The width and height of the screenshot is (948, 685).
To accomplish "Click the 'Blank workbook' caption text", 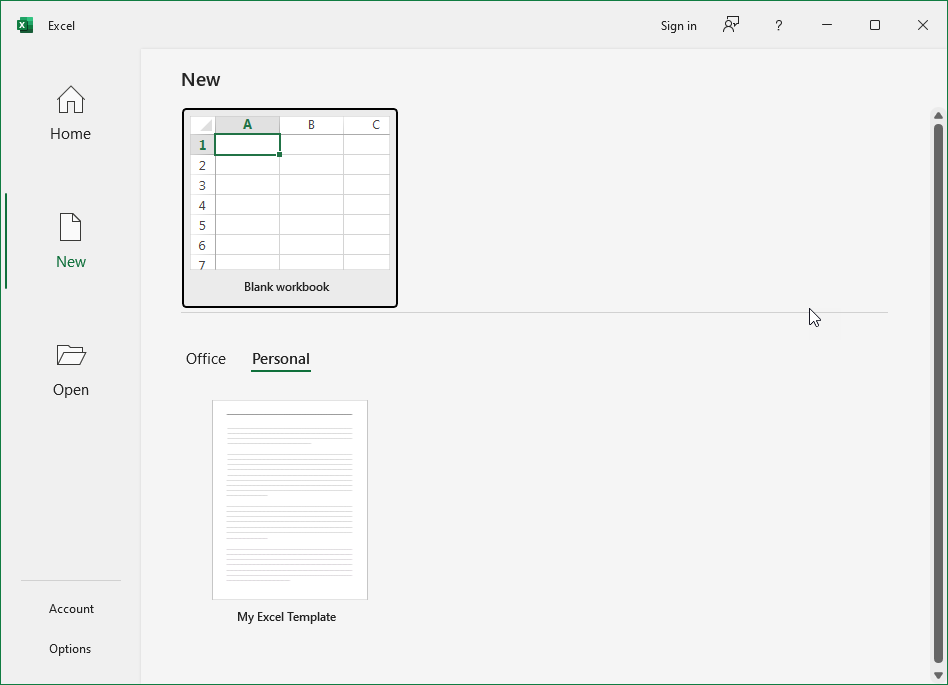I will [x=287, y=287].
